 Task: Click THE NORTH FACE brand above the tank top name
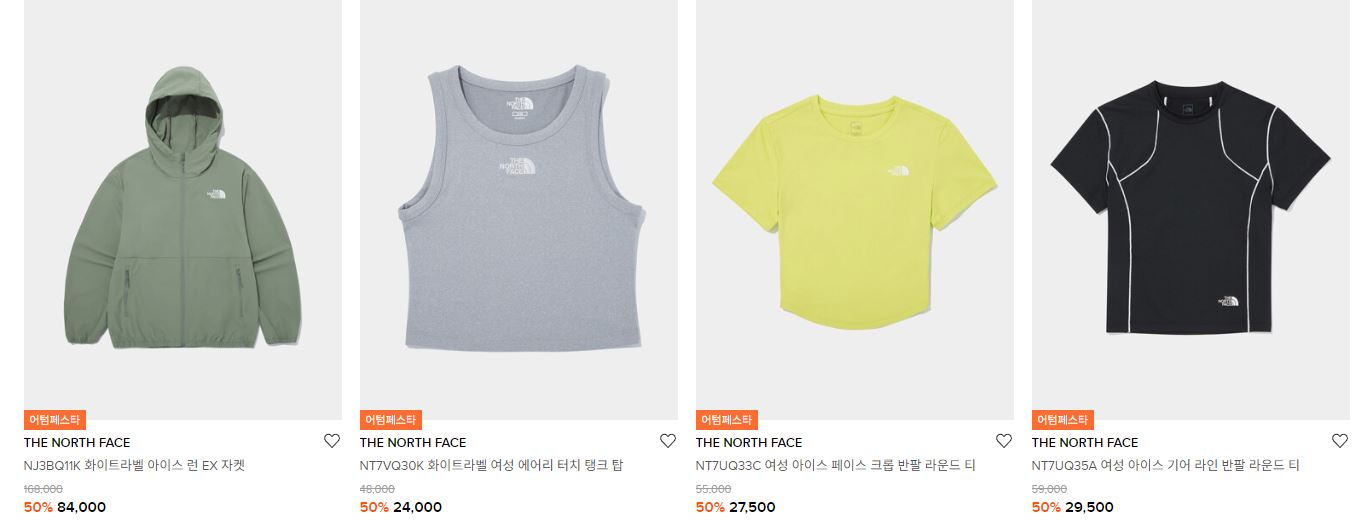point(413,442)
